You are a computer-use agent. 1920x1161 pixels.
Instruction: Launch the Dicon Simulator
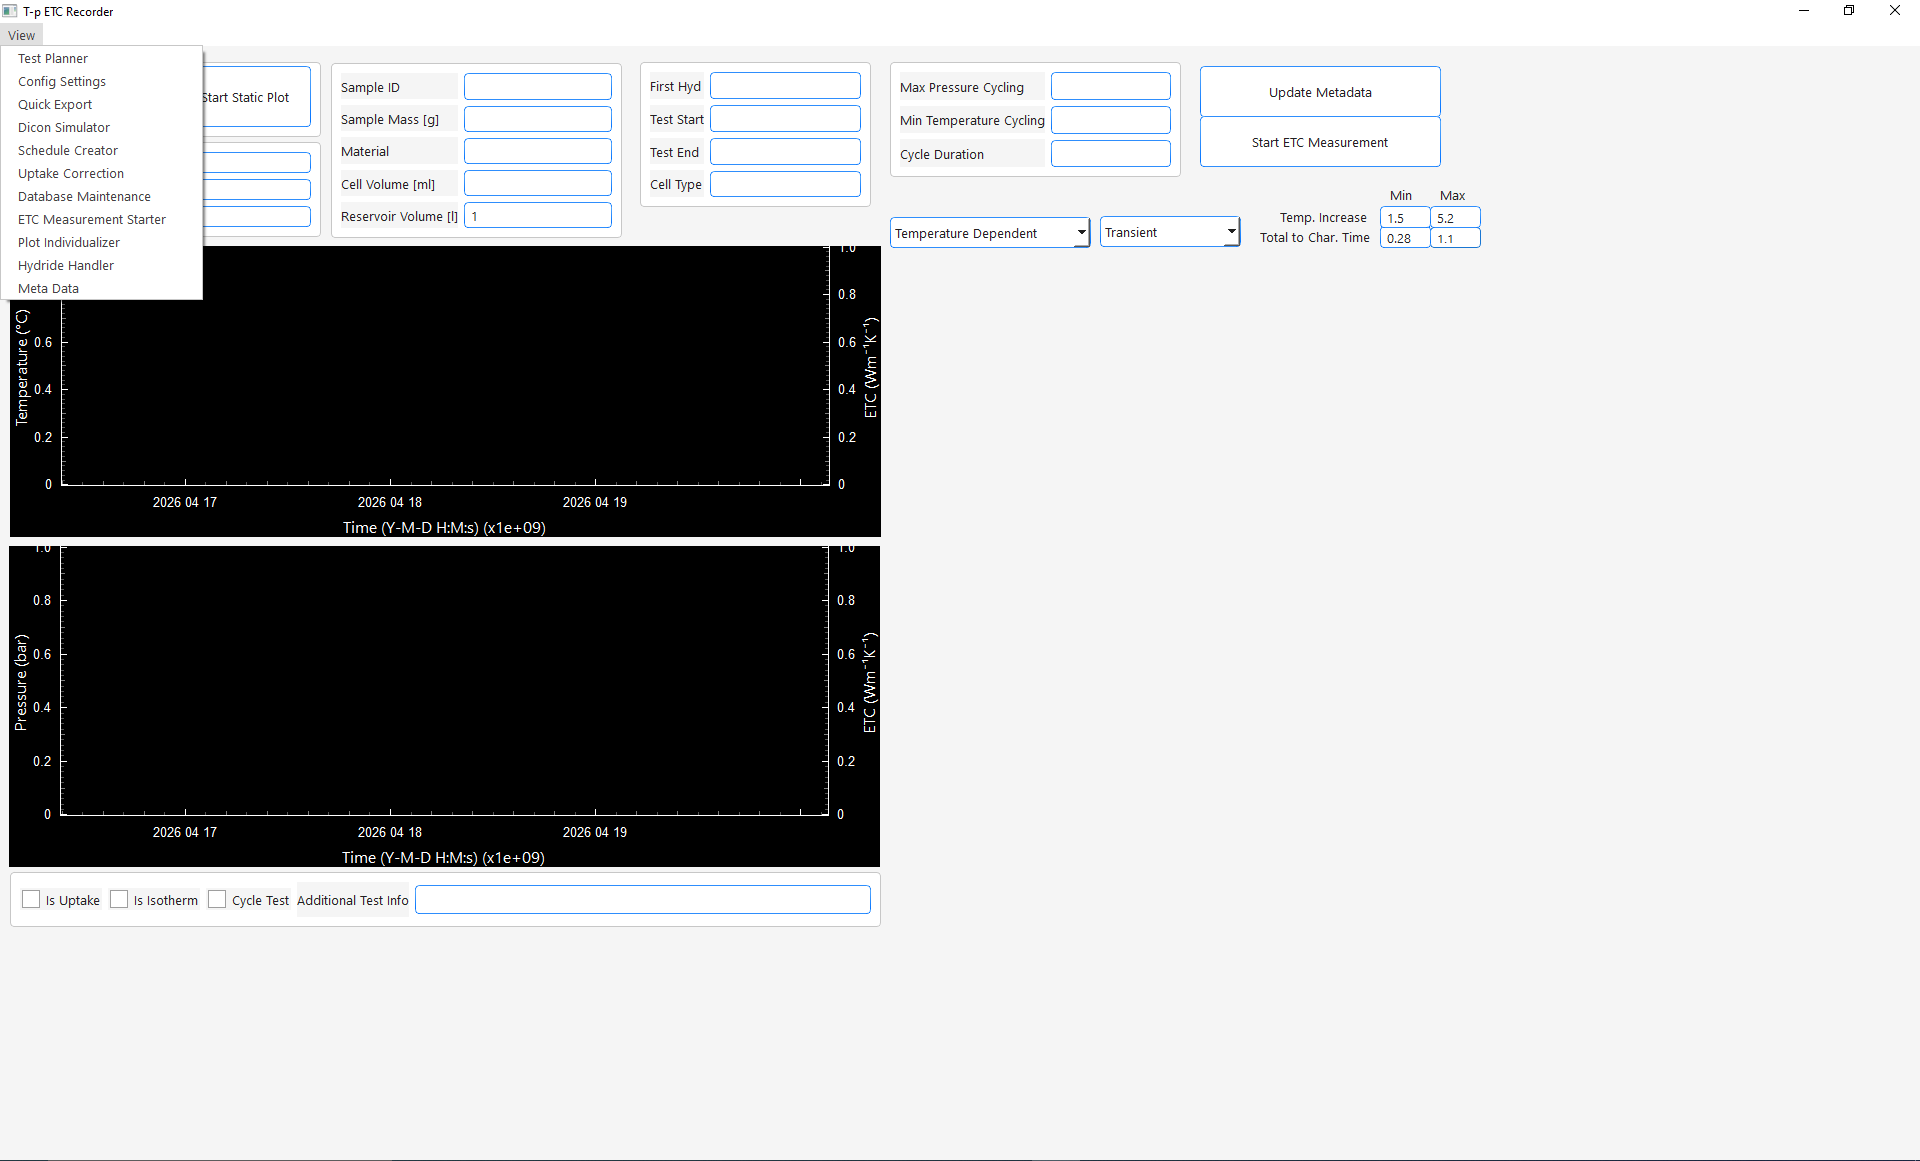63,127
